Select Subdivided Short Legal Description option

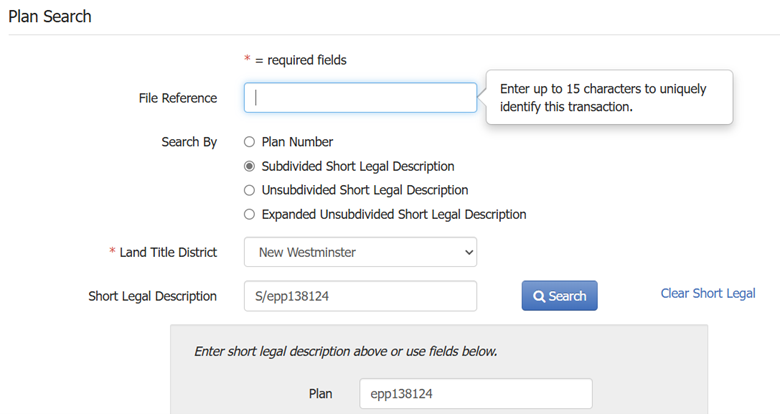(x=249, y=166)
